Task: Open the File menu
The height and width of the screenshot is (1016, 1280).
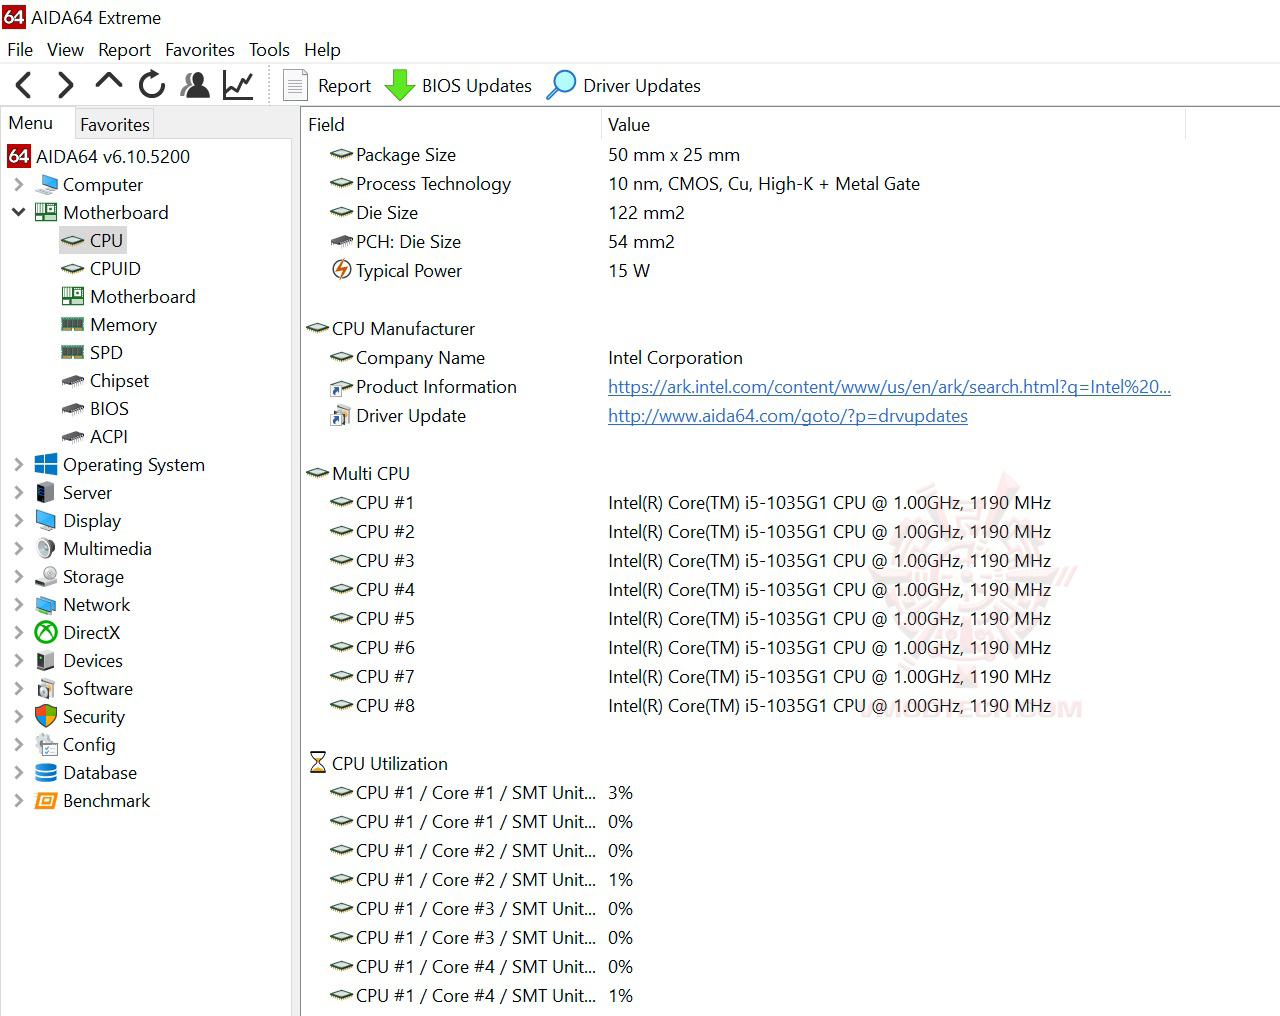Action: pyautogui.click(x=20, y=49)
